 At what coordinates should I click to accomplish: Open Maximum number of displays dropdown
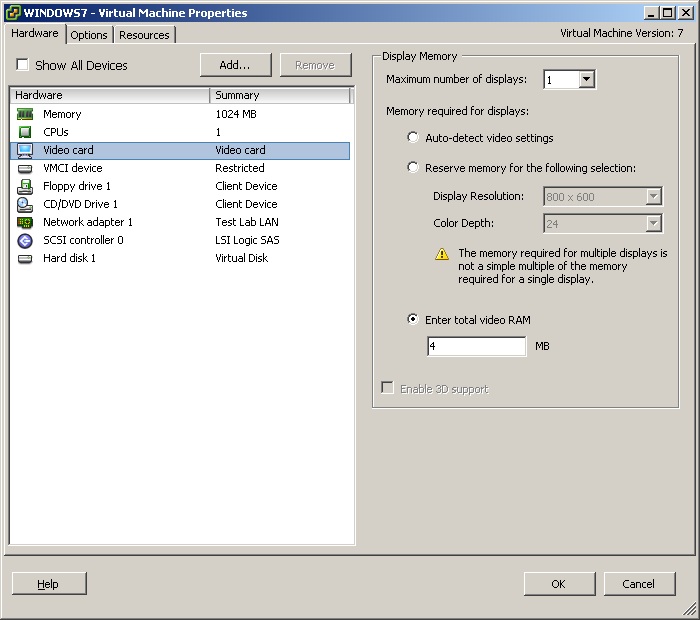587,79
